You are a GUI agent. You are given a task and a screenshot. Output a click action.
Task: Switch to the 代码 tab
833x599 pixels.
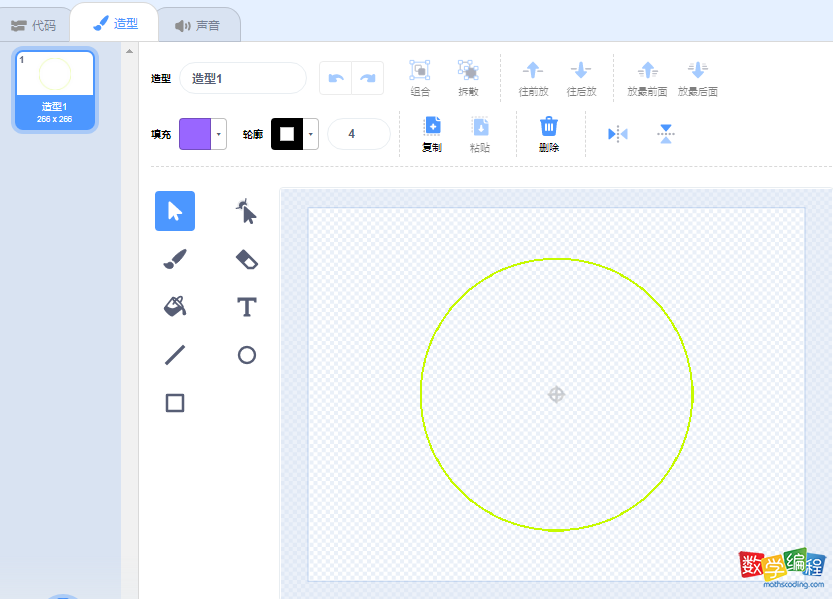(x=34, y=25)
